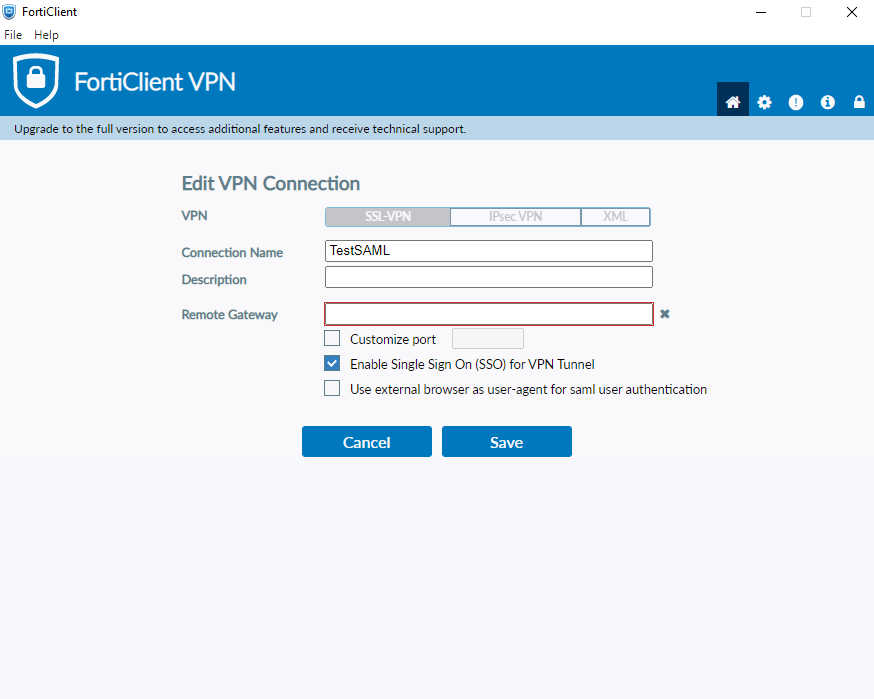Switch to XML configuration mode
874x699 pixels.
(615, 216)
